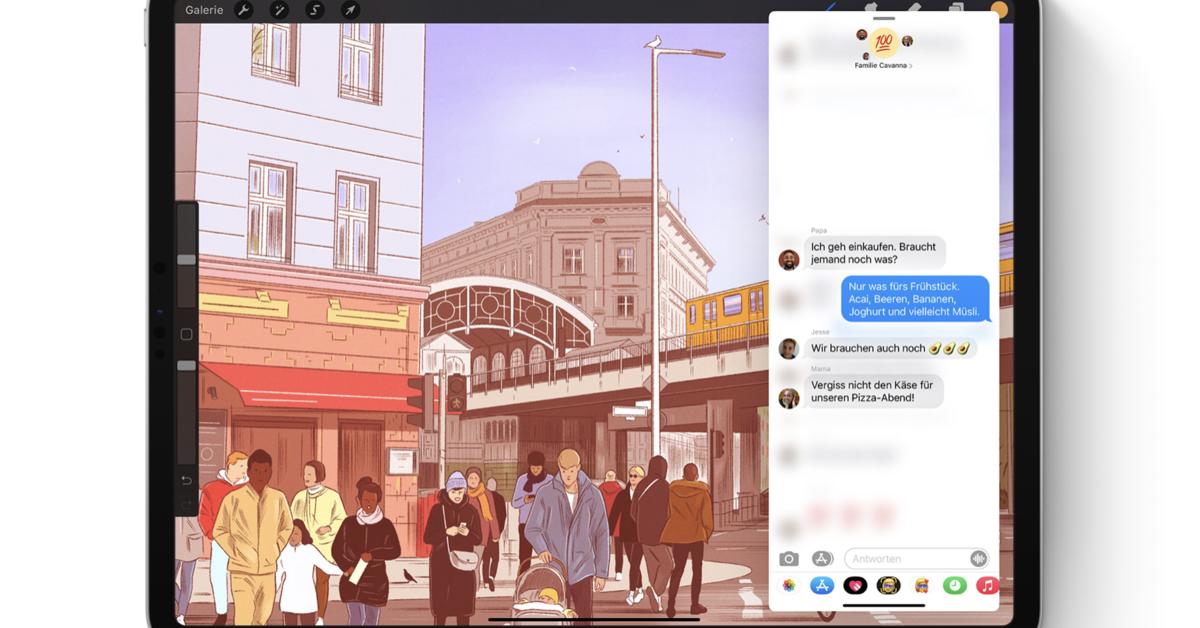Screen dimensions: 1200x628
Task: Click the brush opacity slider handle
Action: [x=187, y=366]
